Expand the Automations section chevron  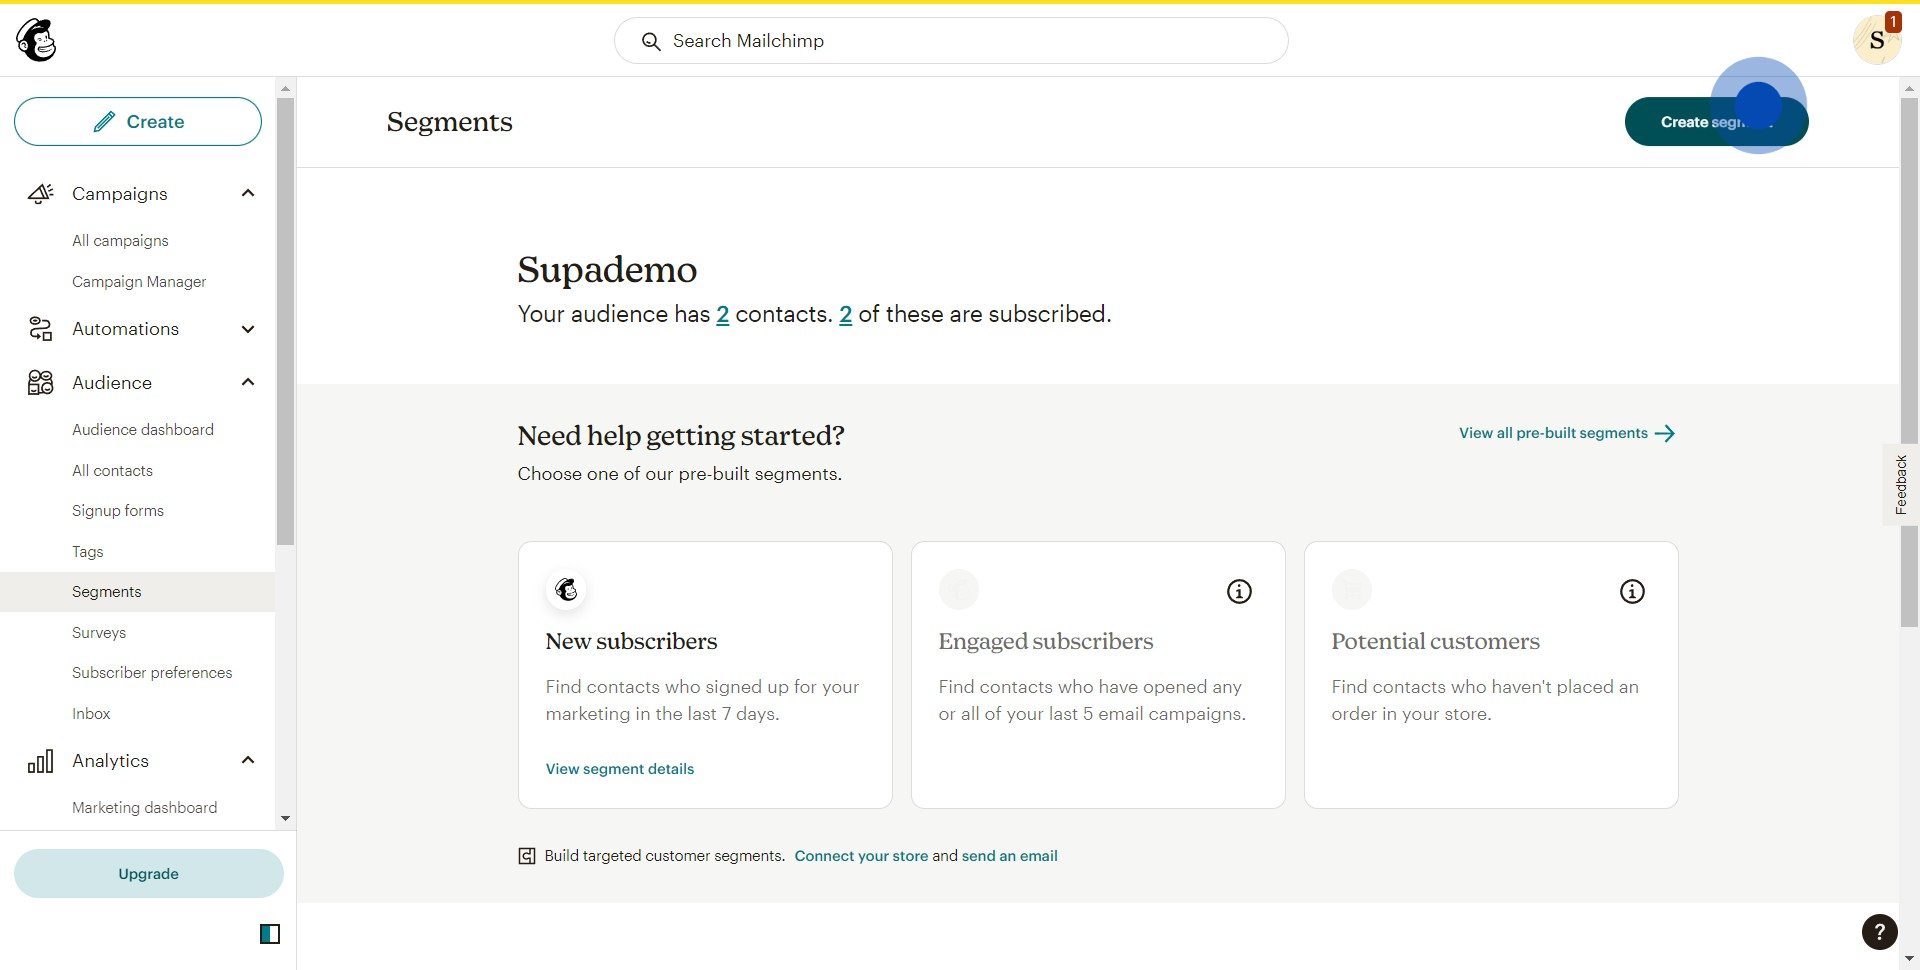coord(248,329)
